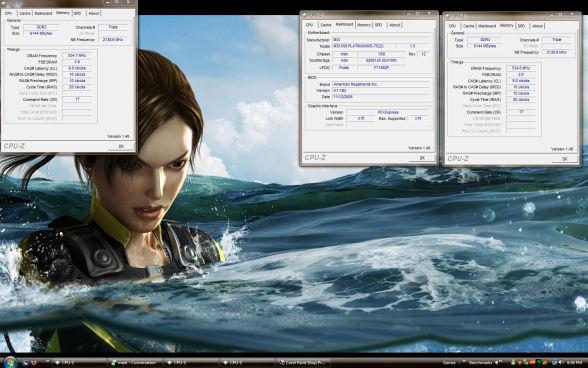The image size is (588, 368).
Task: Click NB Frequency value in left window
Action: click(x=113, y=39)
